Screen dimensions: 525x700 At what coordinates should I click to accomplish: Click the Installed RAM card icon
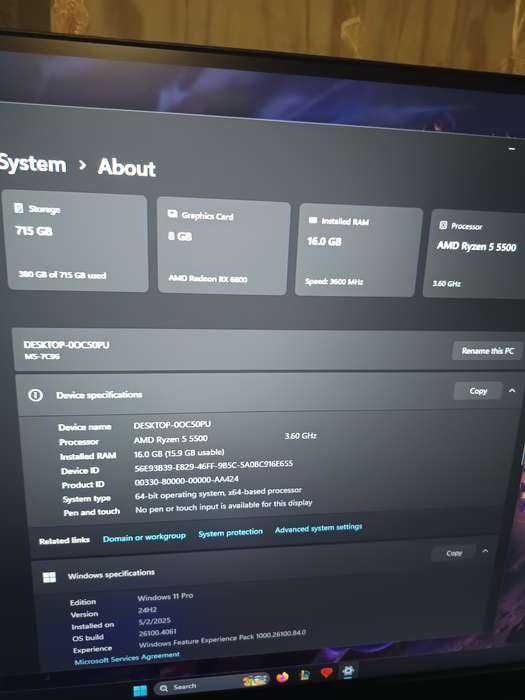pos(313,220)
